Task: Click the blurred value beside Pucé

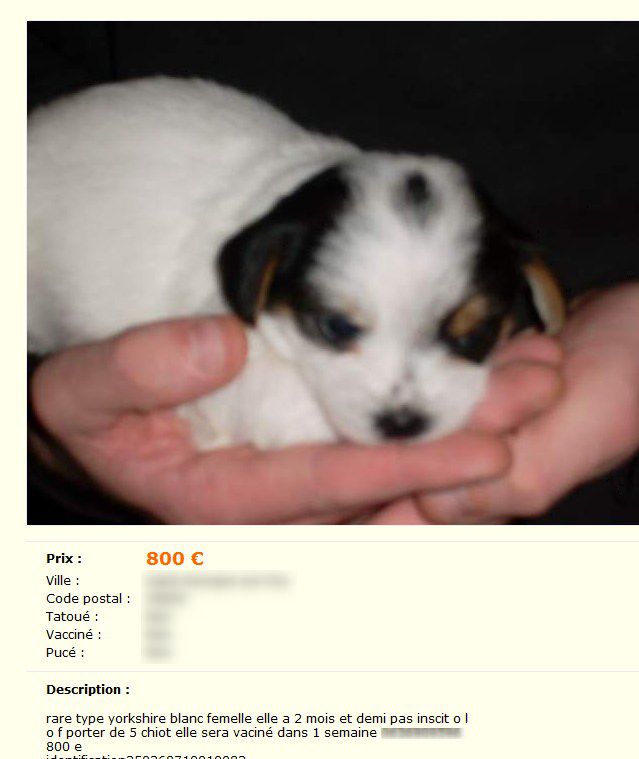Action: (158, 653)
